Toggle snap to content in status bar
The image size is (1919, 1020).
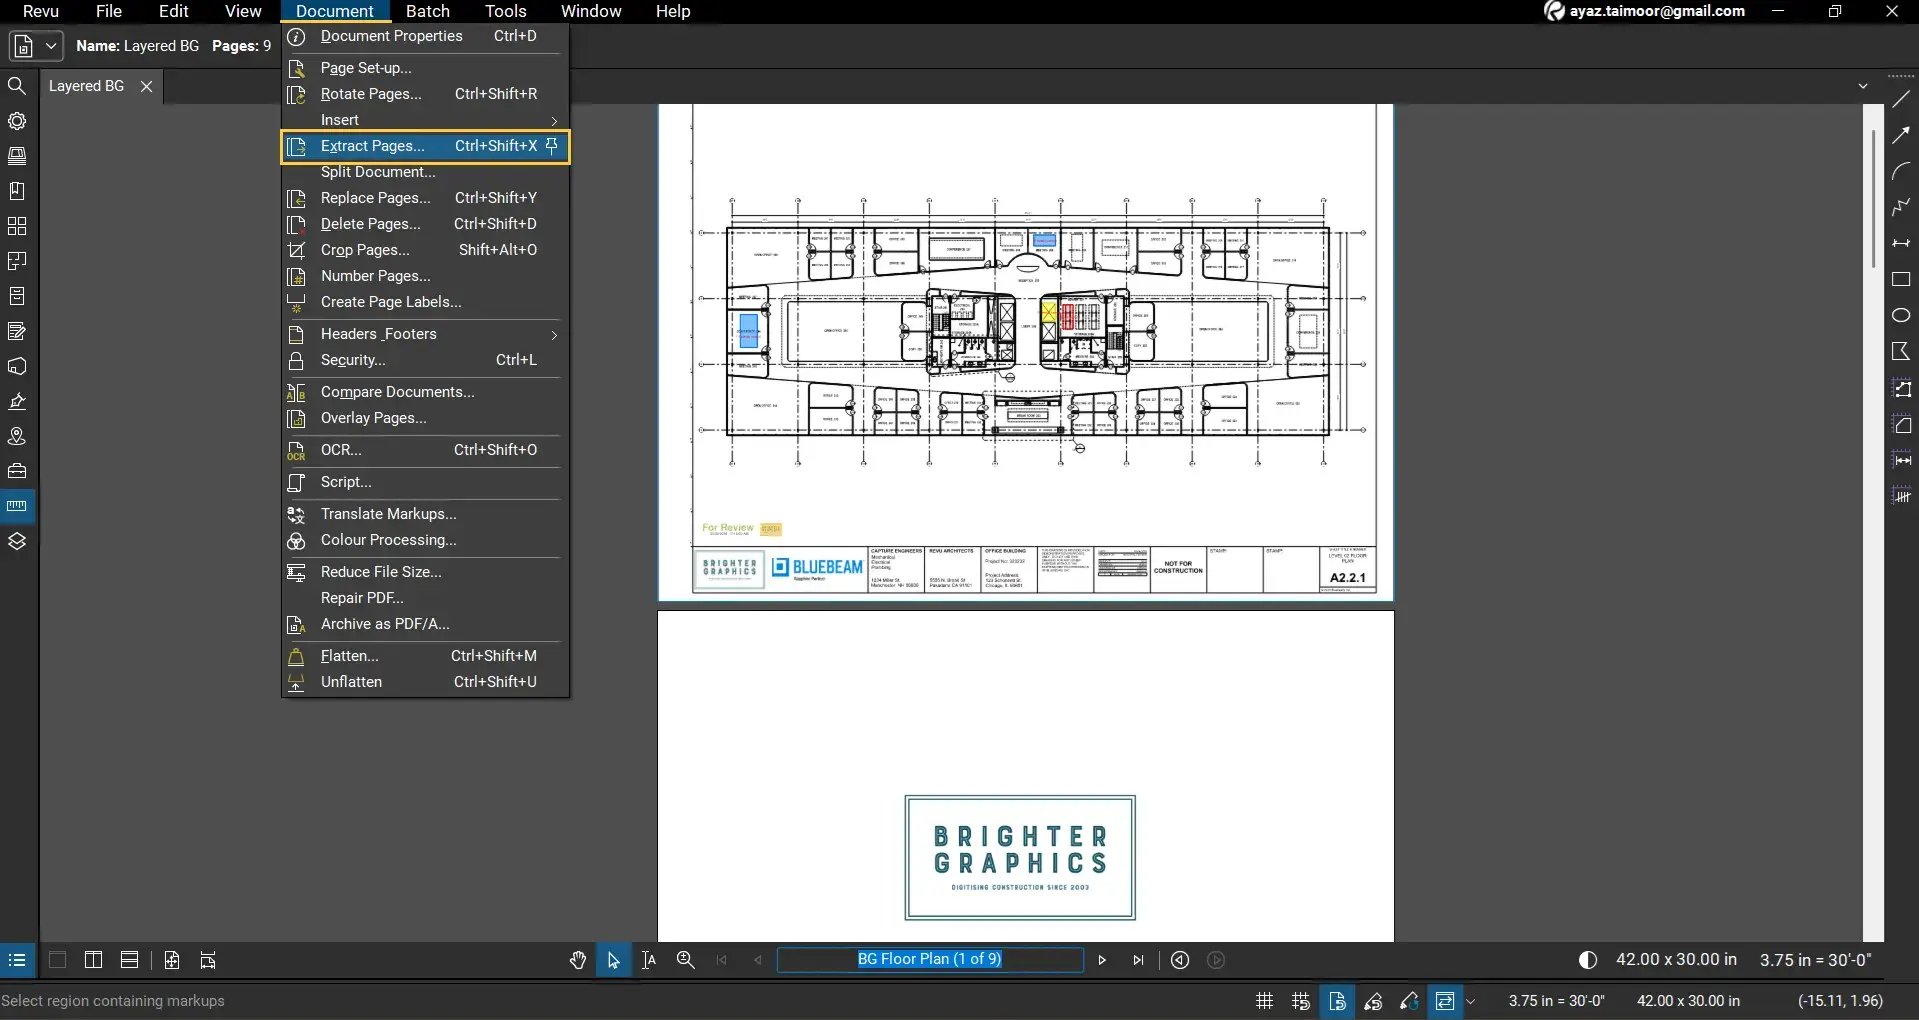point(1337,1000)
